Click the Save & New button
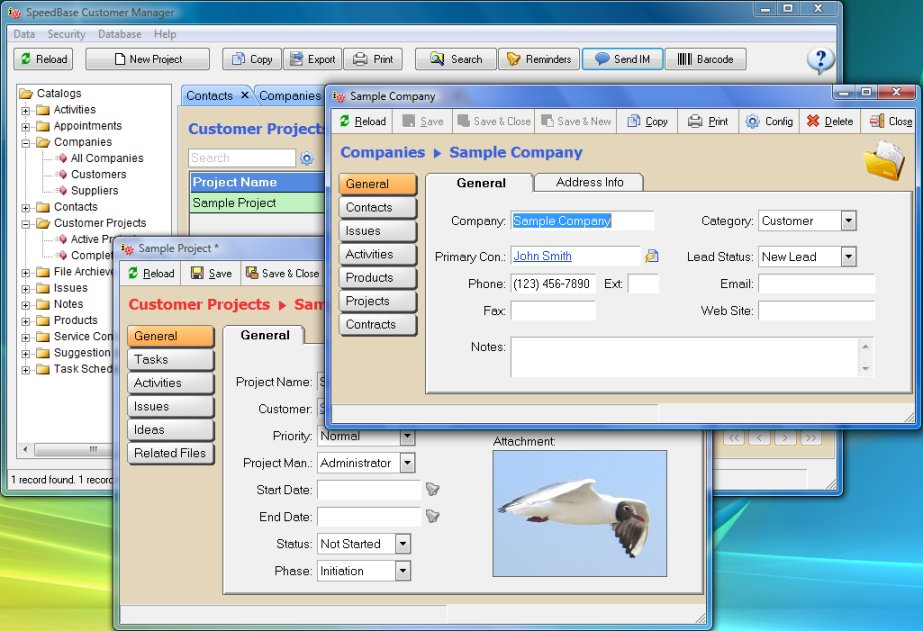This screenshot has width=923, height=631. [576, 120]
